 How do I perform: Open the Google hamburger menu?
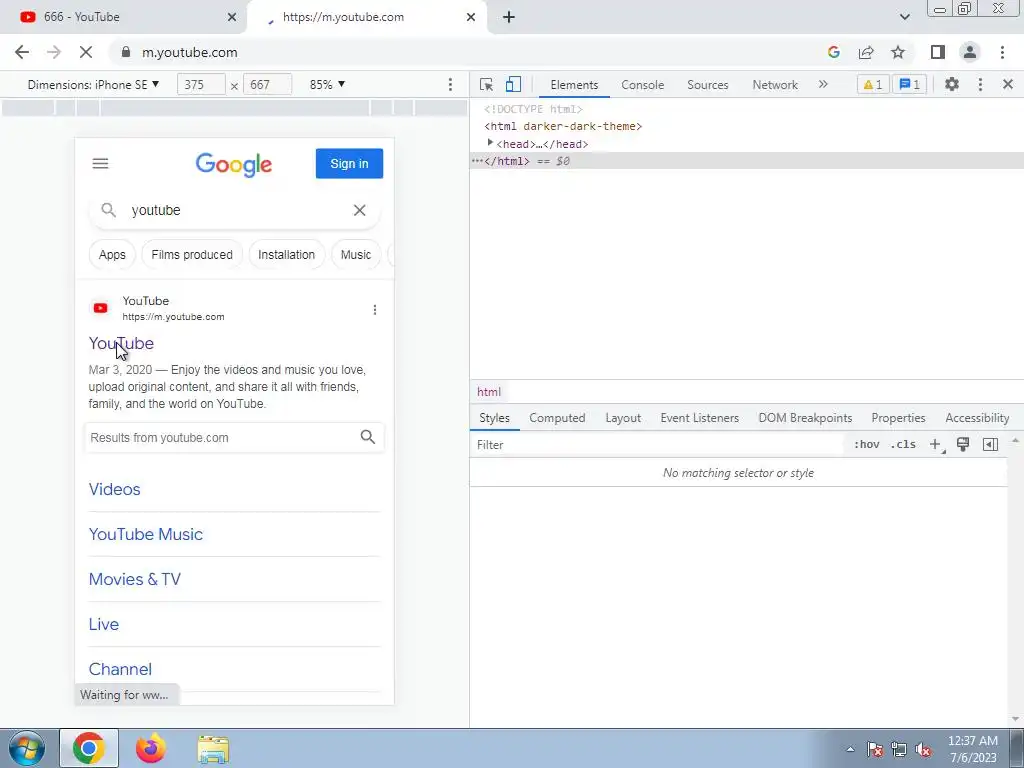click(x=100, y=163)
